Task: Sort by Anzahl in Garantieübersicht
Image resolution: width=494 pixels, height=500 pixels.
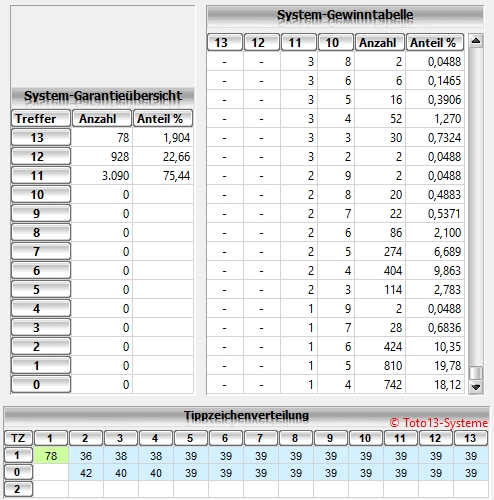Action: click(102, 118)
